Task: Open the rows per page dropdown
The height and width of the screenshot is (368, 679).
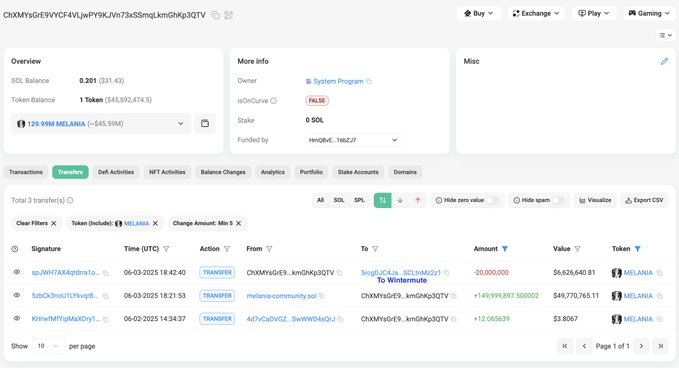Action: click(x=48, y=346)
